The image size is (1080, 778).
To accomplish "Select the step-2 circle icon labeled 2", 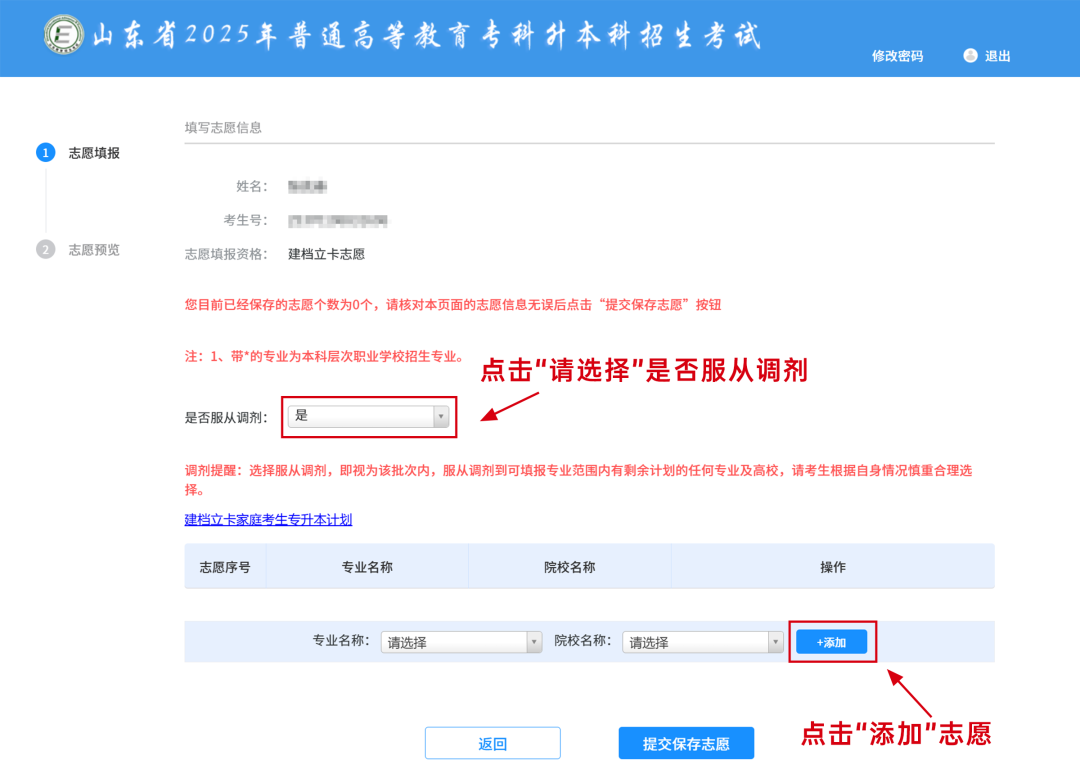I will pyautogui.click(x=46, y=249).
